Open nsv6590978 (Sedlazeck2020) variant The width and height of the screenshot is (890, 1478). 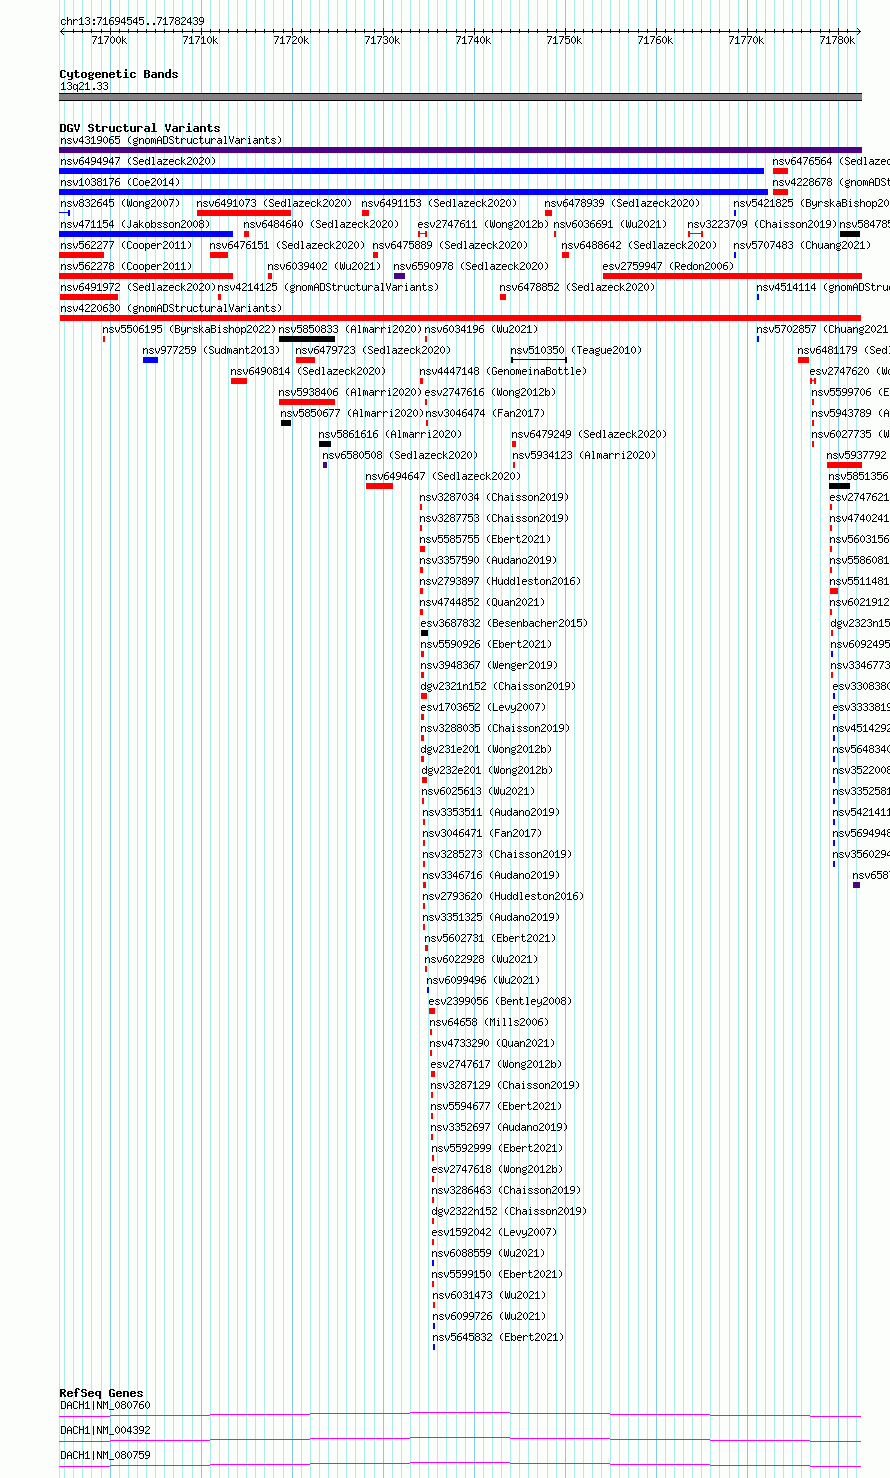[x=471, y=266]
